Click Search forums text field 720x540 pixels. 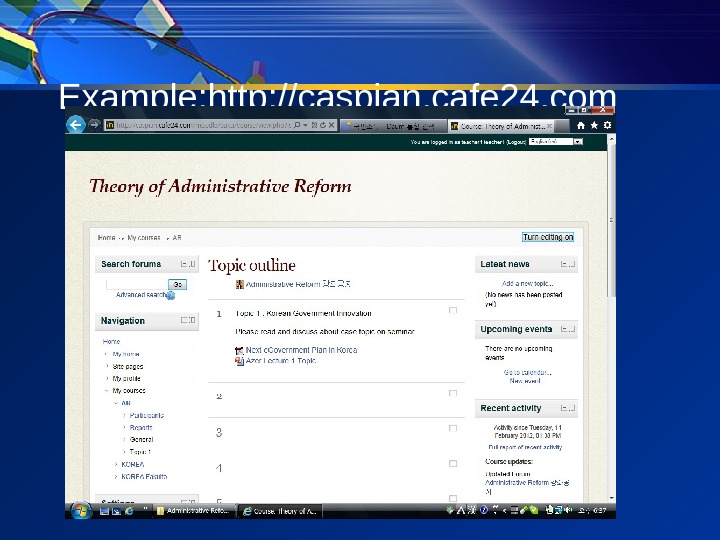click(137, 285)
